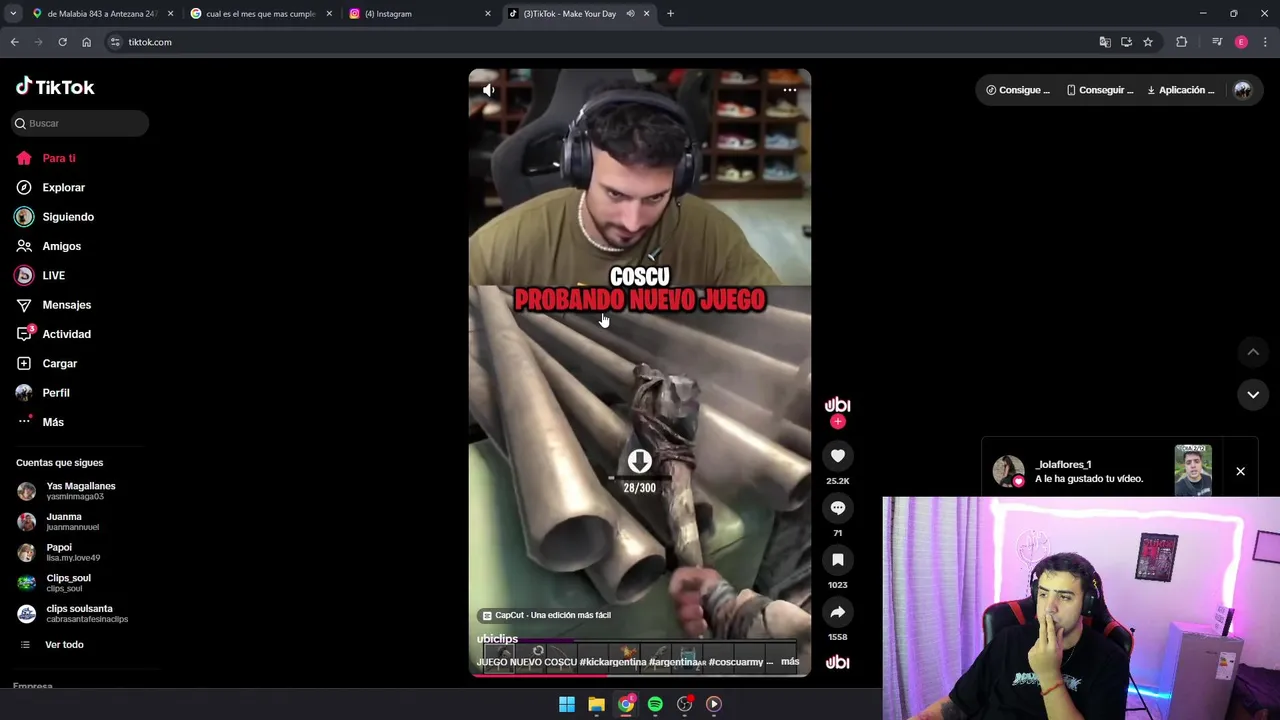Screen dimensions: 1280x720
Task: Share the video with arrow icon
Action: [837, 612]
